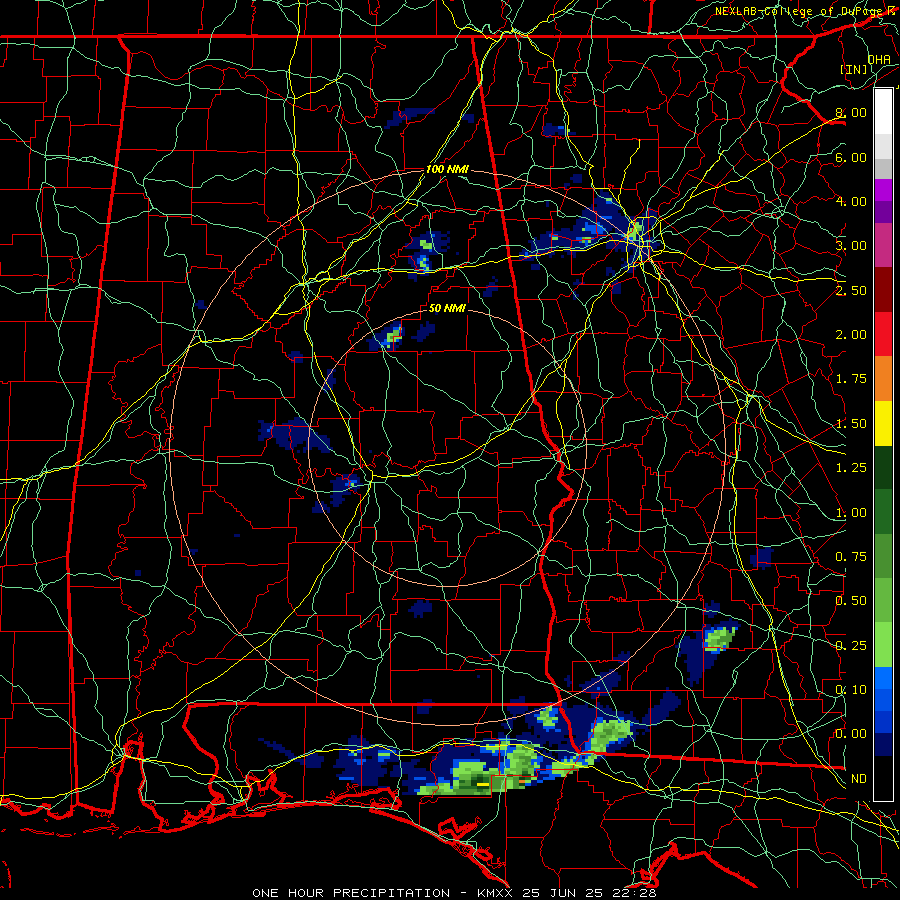
Task: Click the 3.00 legend value
Action: pos(851,246)
